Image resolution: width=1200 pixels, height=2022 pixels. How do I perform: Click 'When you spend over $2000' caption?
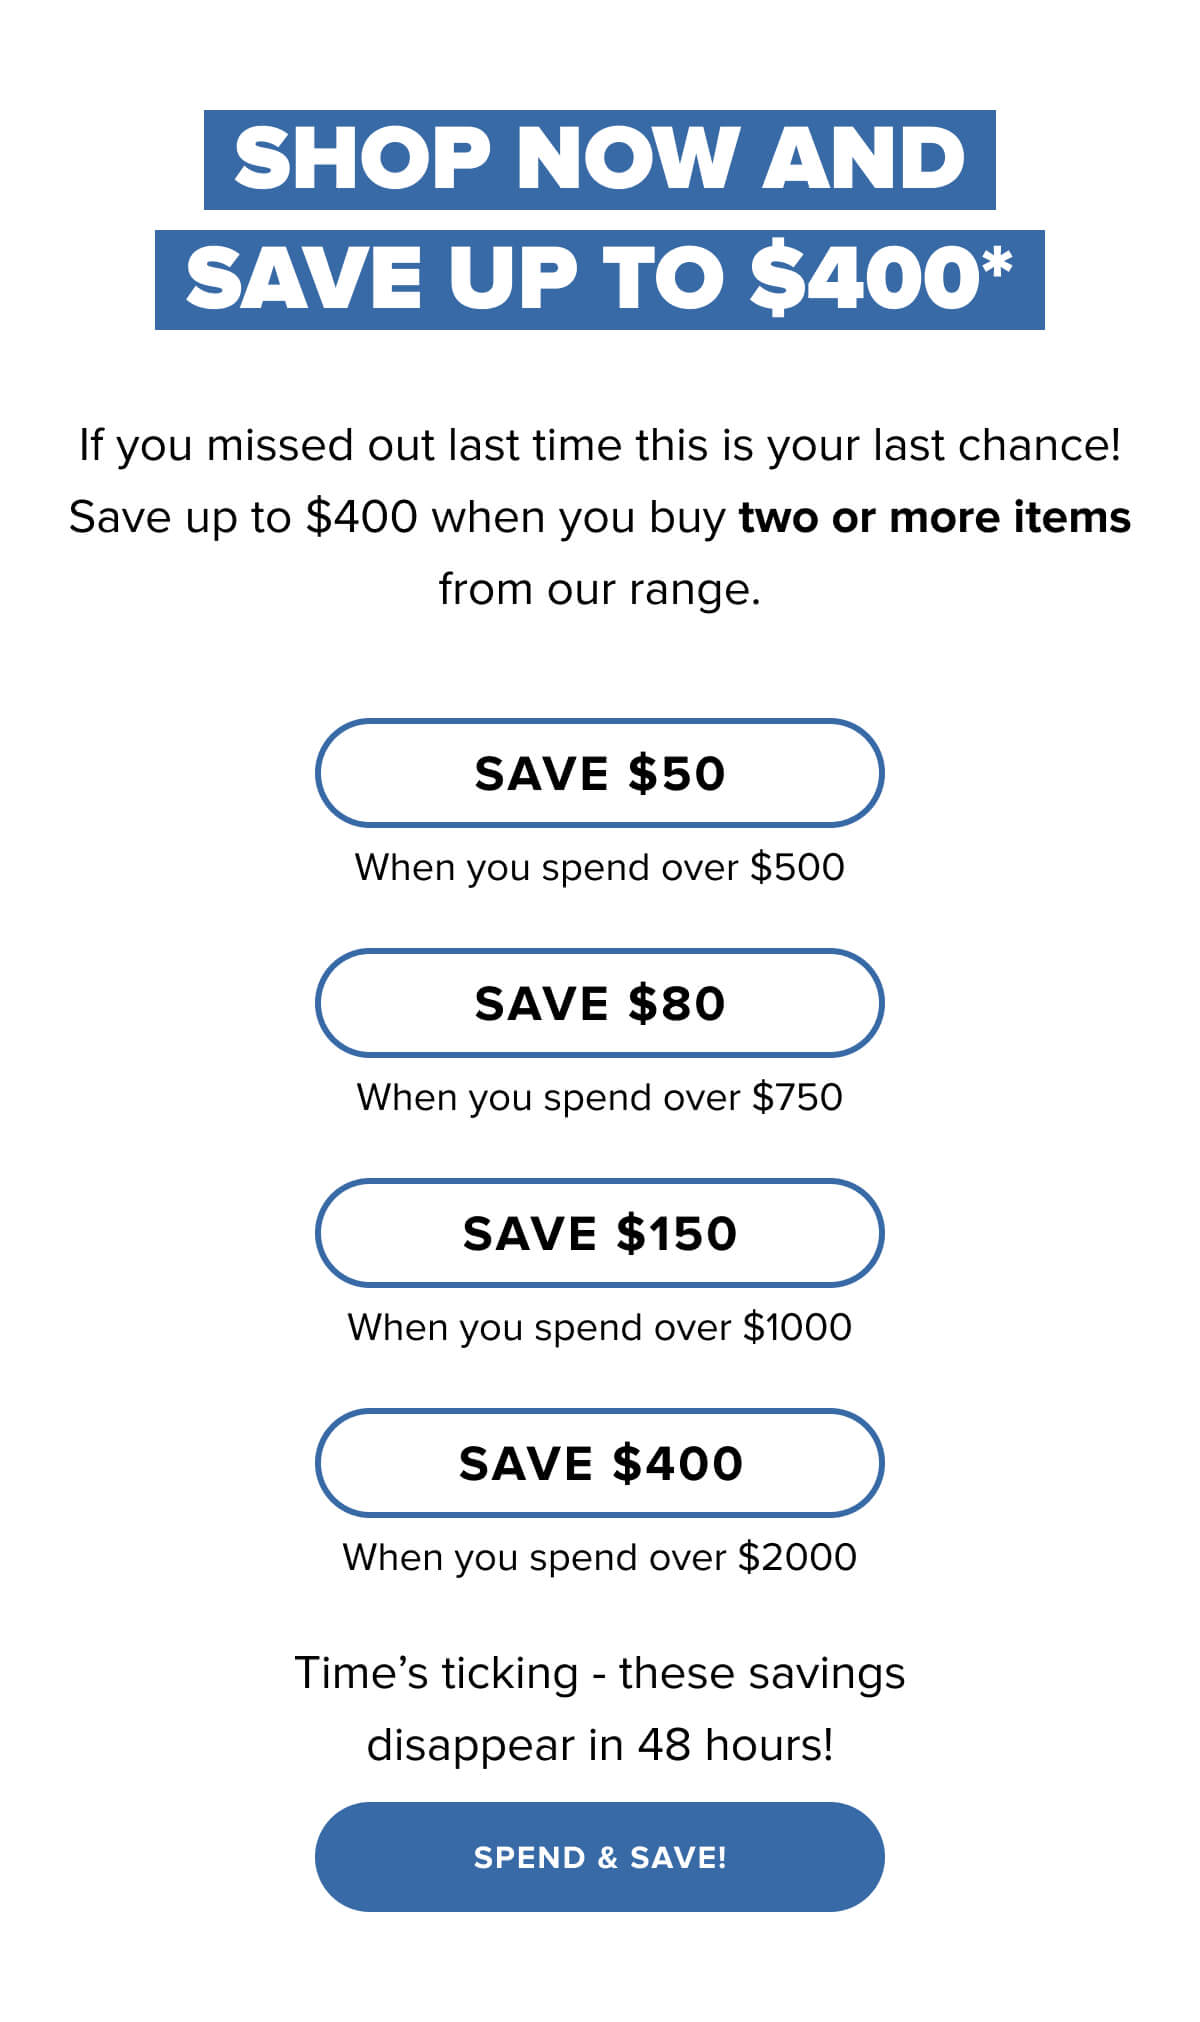[x=599, y=1557]
